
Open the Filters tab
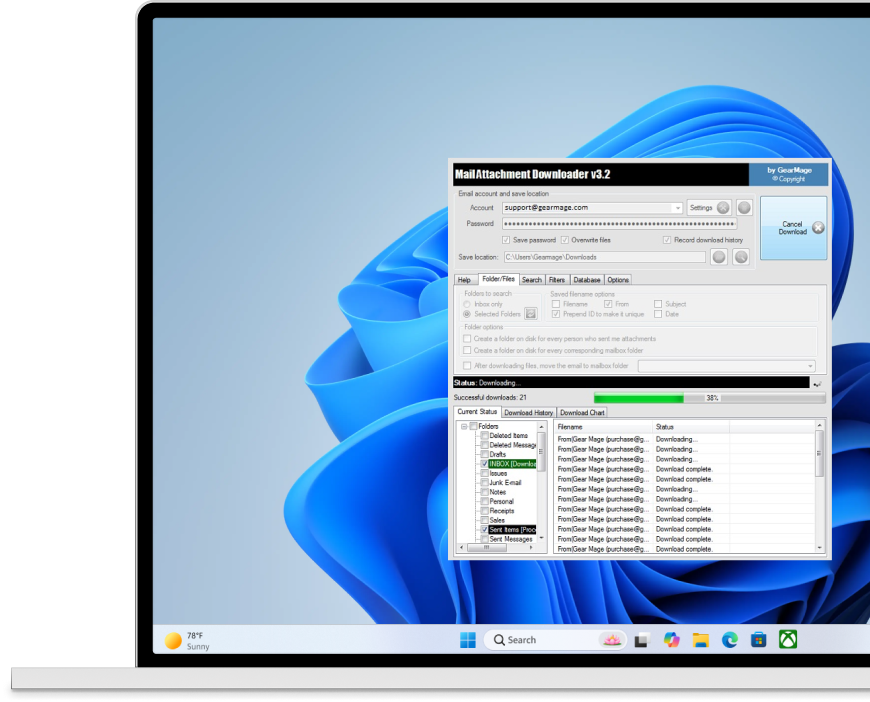[557, 280]
